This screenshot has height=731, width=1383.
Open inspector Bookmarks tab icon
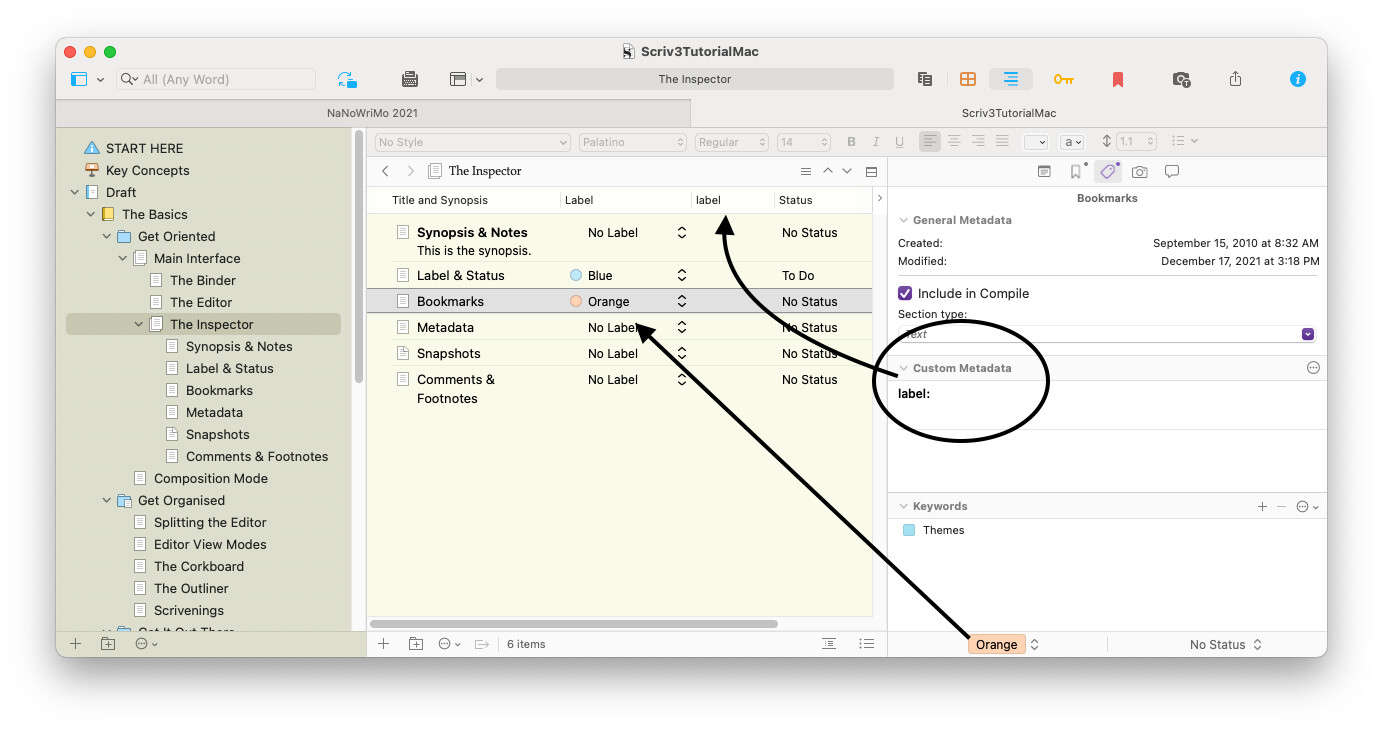tap(1076, 171)
